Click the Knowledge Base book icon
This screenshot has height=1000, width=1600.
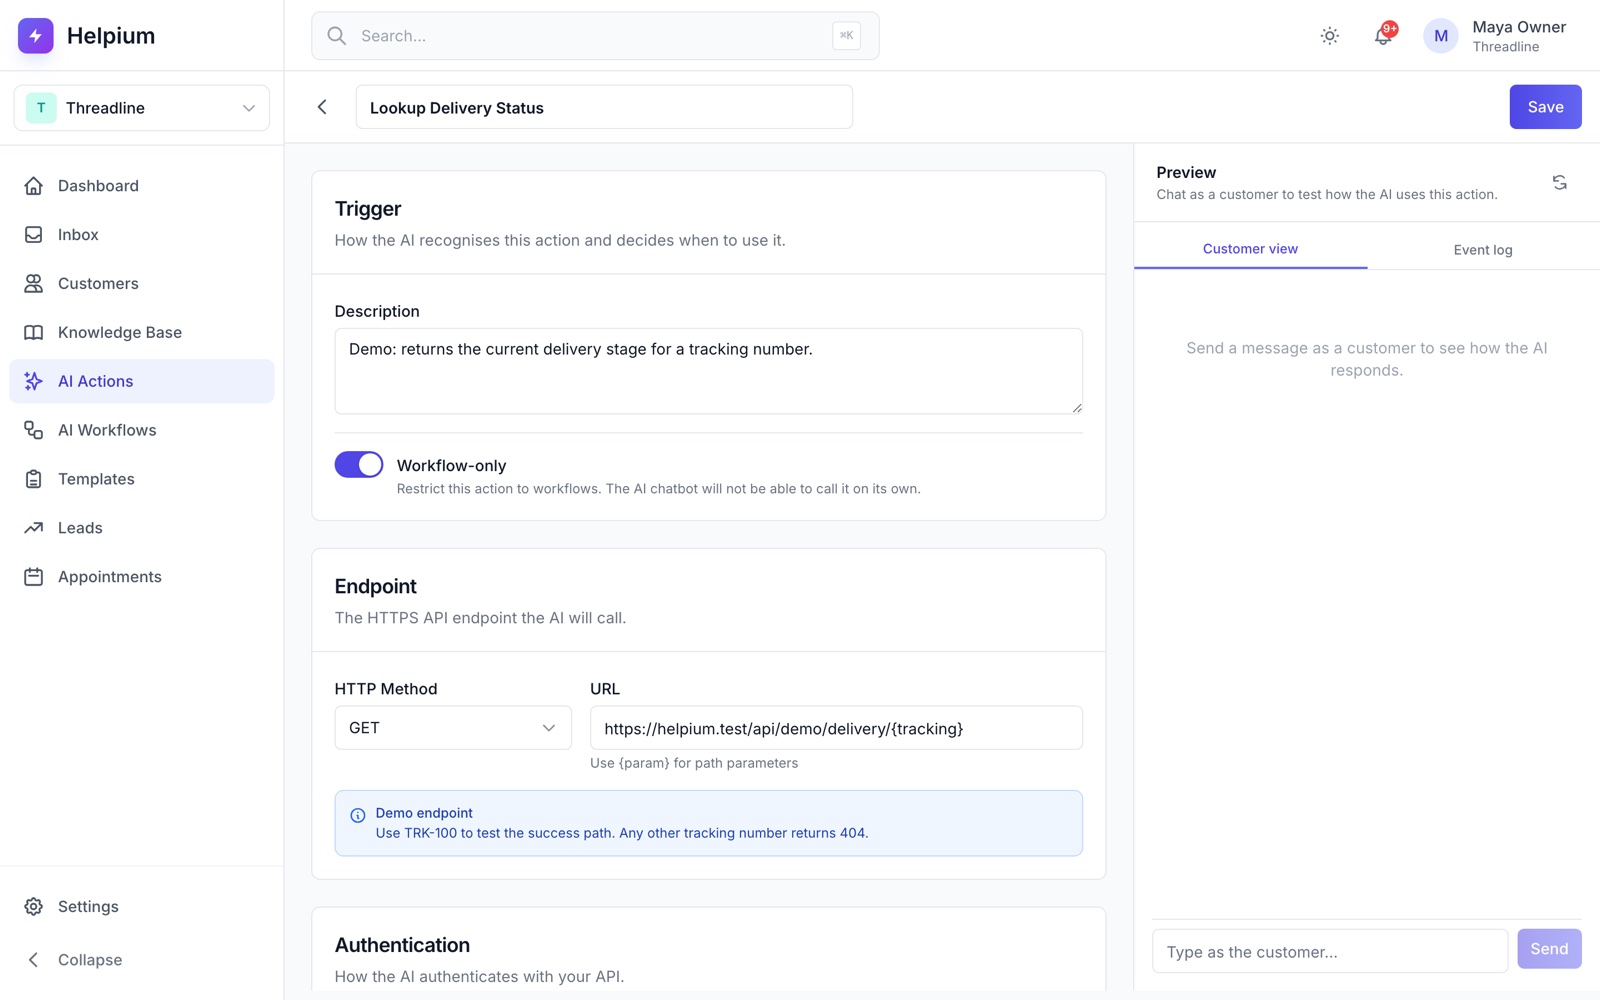point(34,333)
